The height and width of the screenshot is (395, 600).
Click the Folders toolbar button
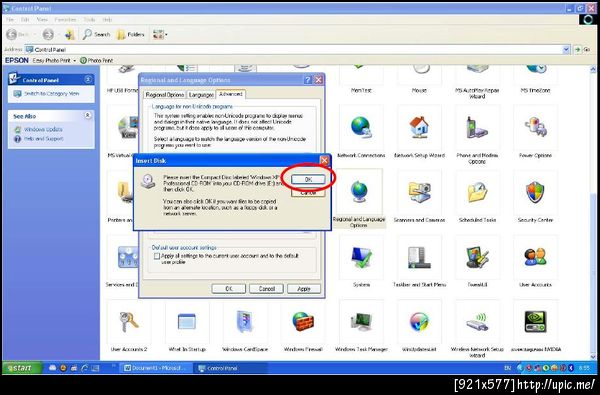pos(130,34)
